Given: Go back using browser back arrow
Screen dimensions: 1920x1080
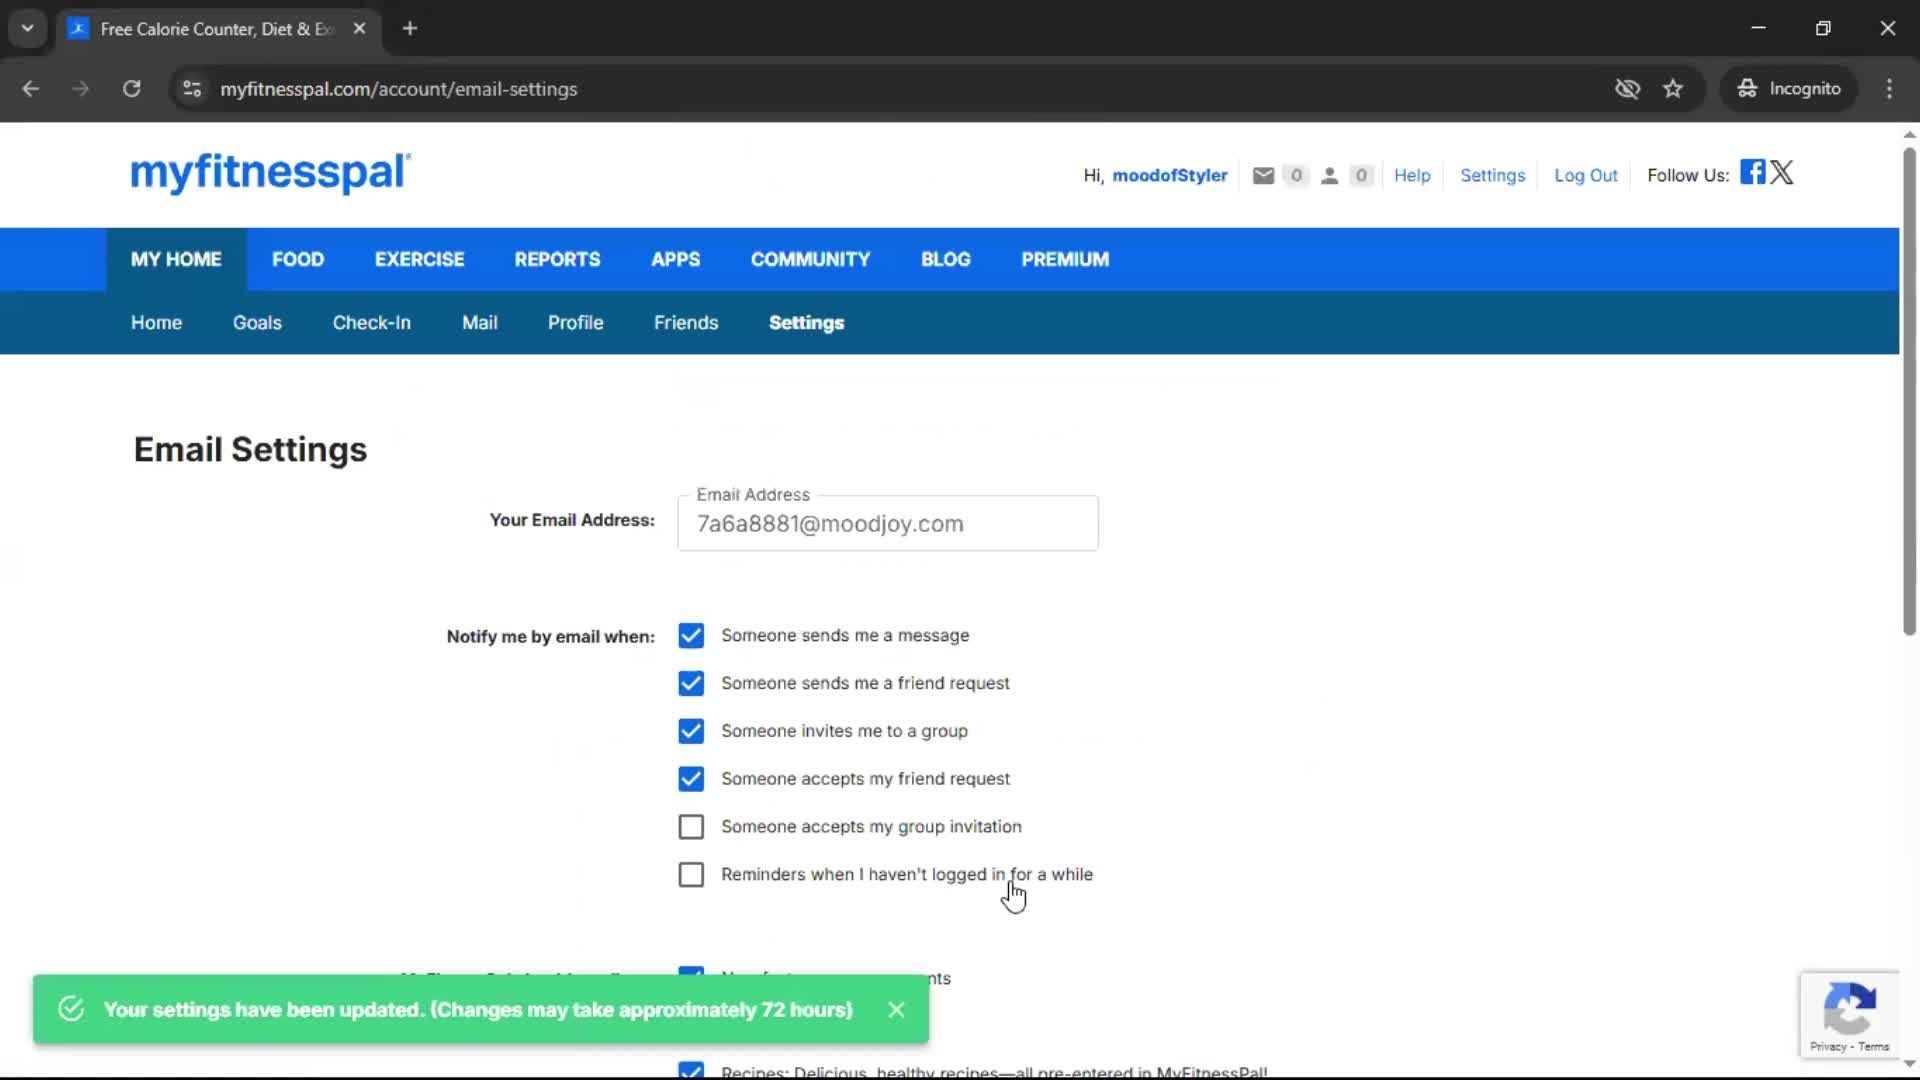Looking at the screenshot, I should [31, 89].
